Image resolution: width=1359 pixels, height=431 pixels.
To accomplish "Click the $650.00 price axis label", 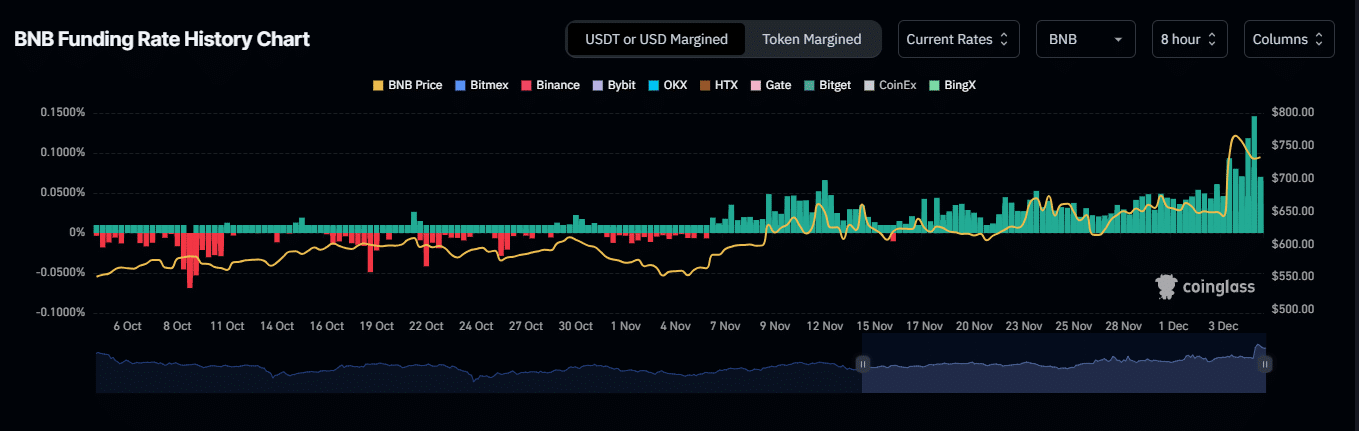I will click(x=1292, y=211).
